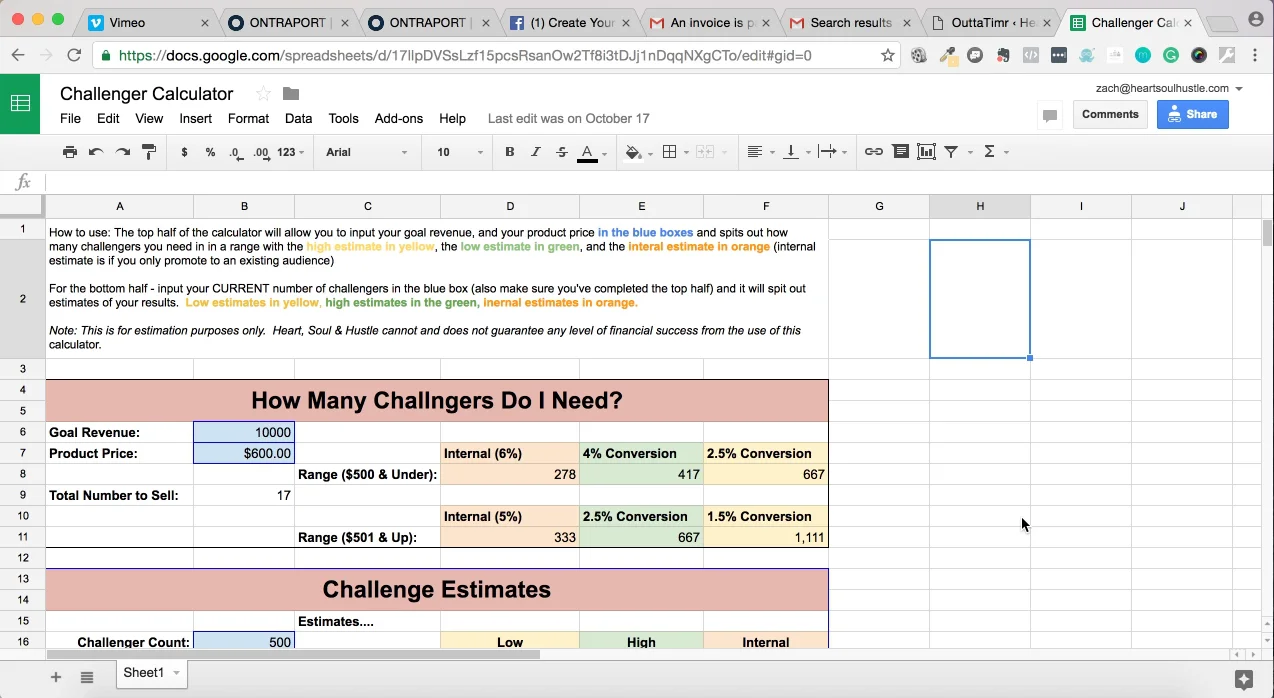This screenshot has height=698, width=1274.
Task: Open the Add-ons menu
Action: tap(398, 118)
